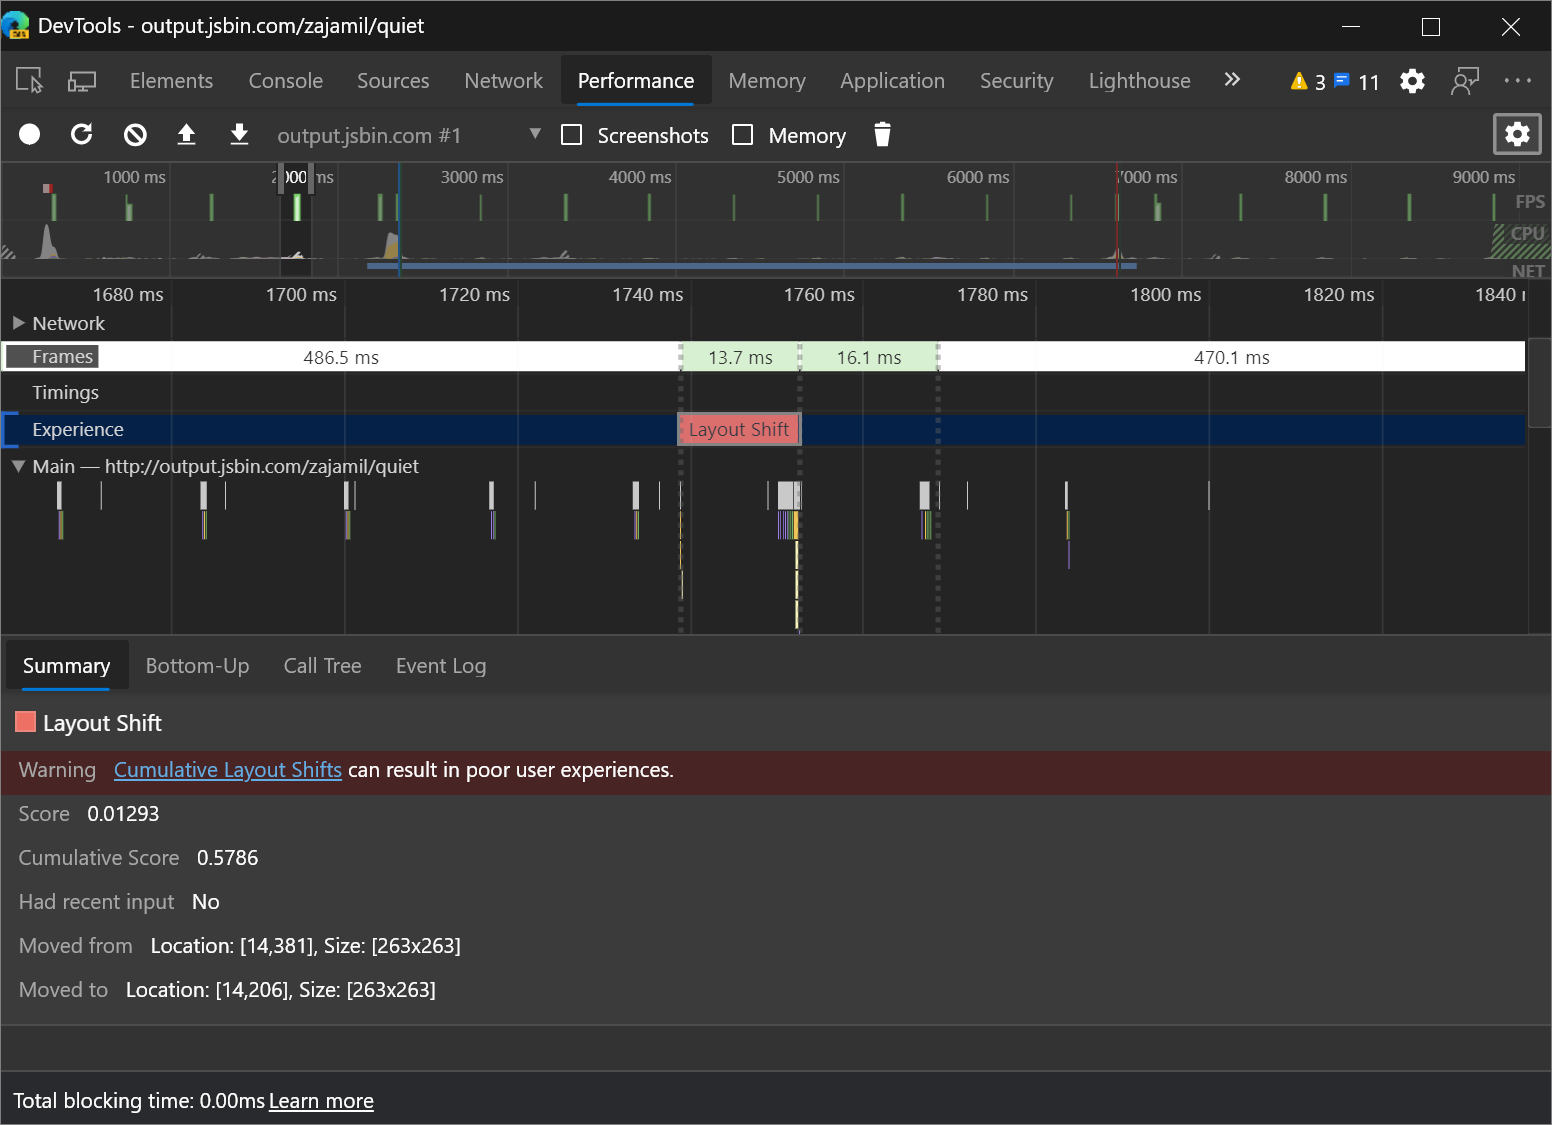The image size is (1552, 1125).
Task: Select the Layout Shift event in Experience track
Action: (x=739, y=429)
